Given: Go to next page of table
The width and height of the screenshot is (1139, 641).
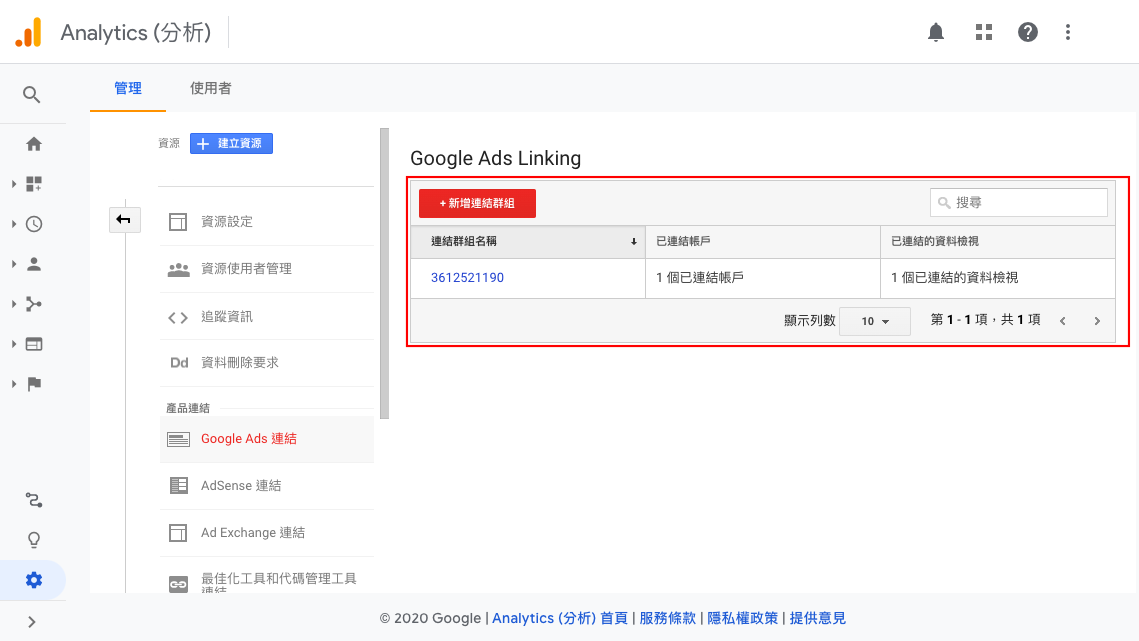Looking at the screenshot, I should point(1097,321).
